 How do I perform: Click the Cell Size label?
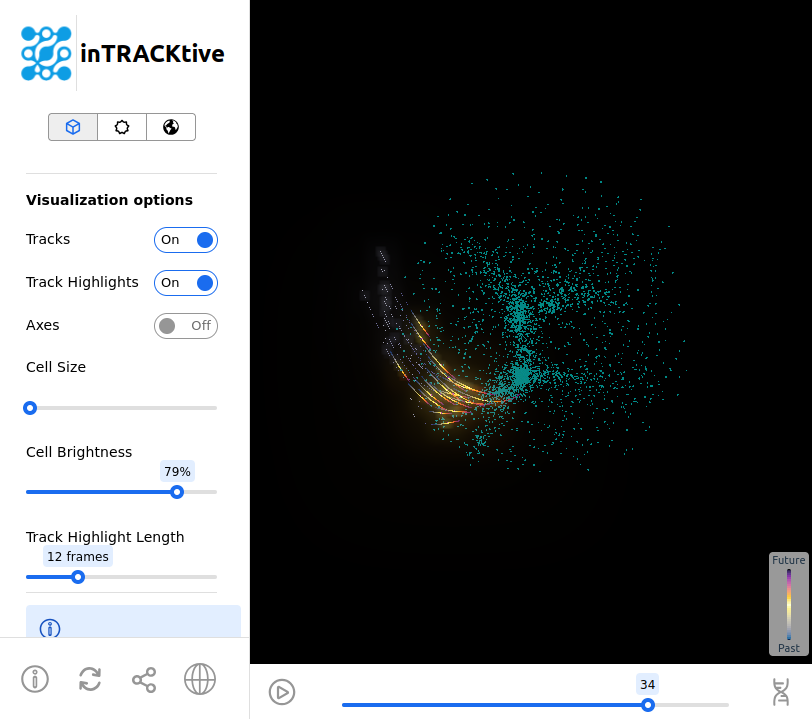click(56, 367)
